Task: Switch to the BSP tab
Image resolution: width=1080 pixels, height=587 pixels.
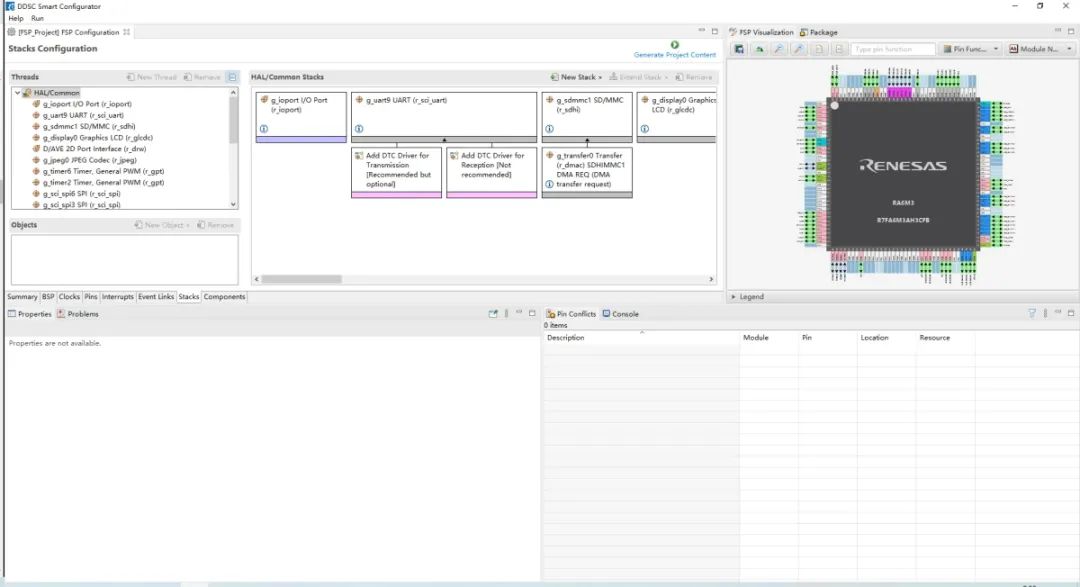Action: click(x=48, y=297)
